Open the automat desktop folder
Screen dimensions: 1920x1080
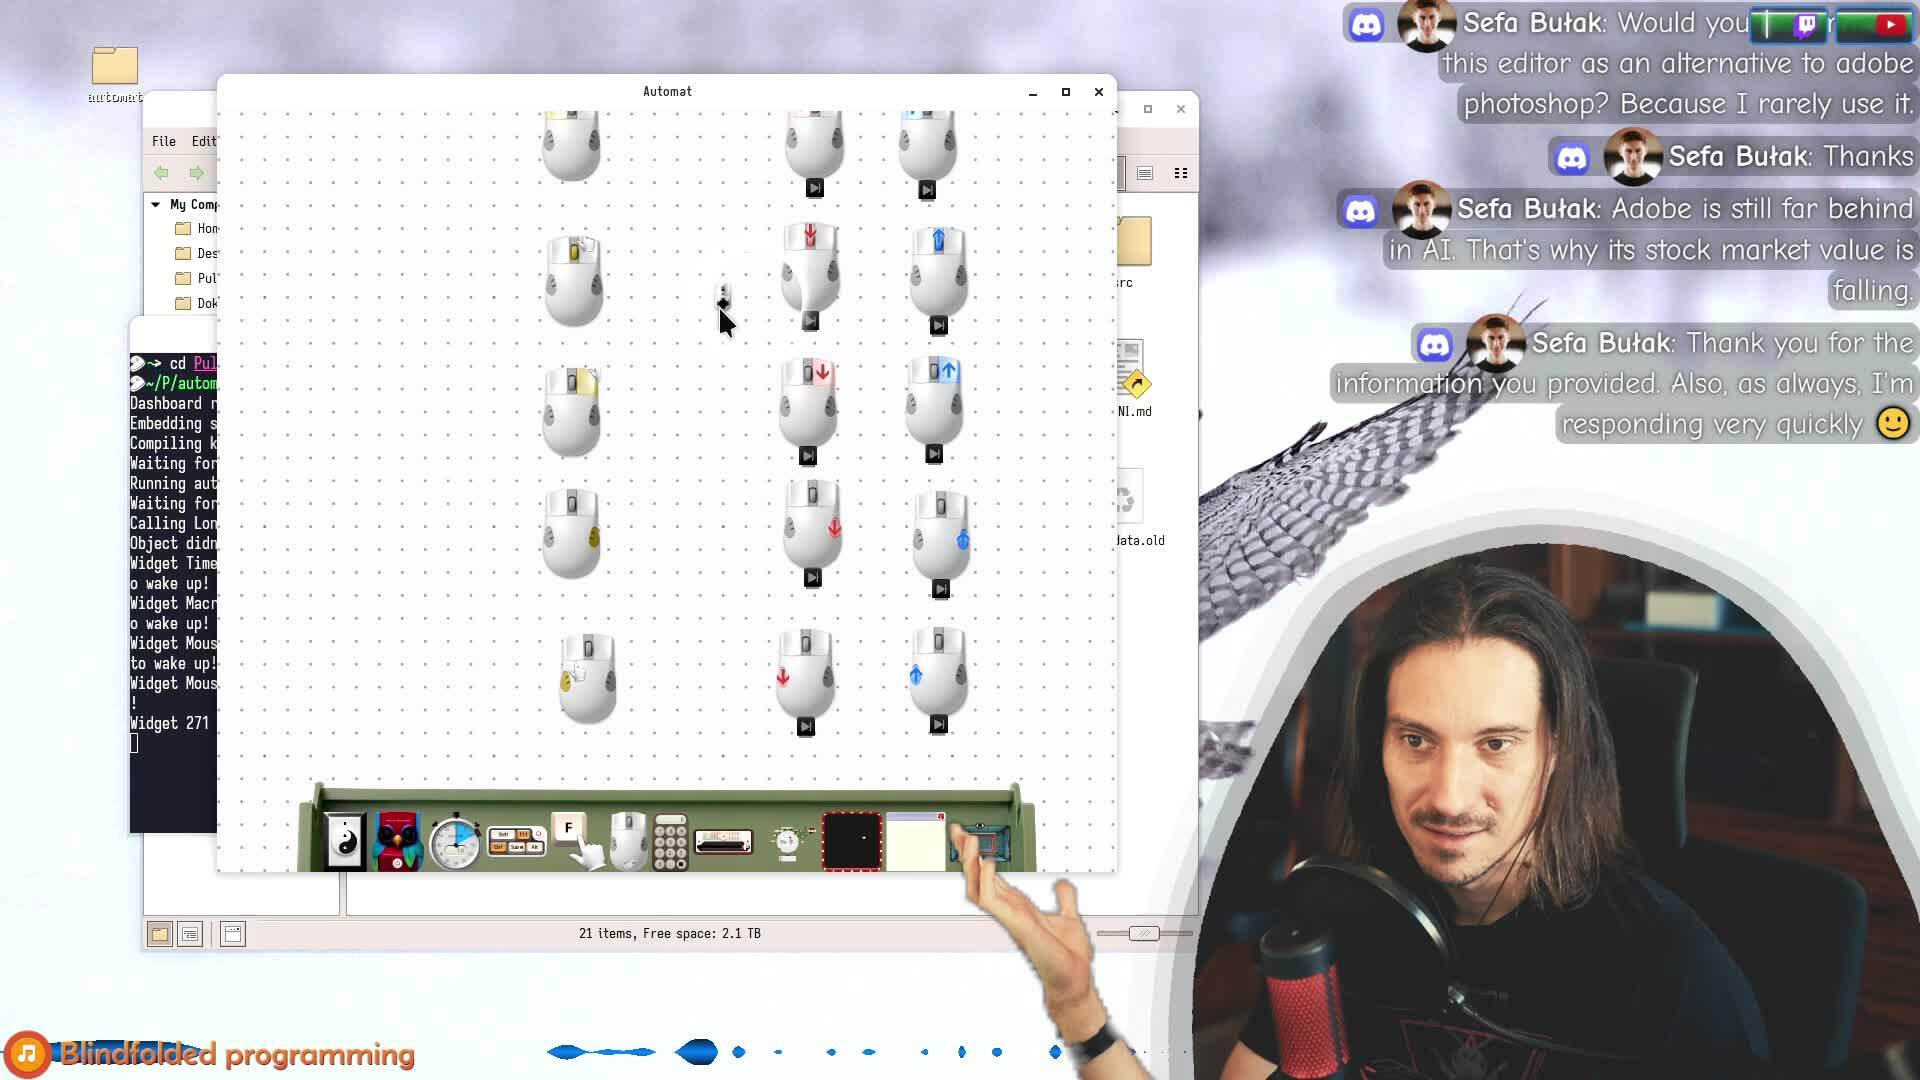115,67
